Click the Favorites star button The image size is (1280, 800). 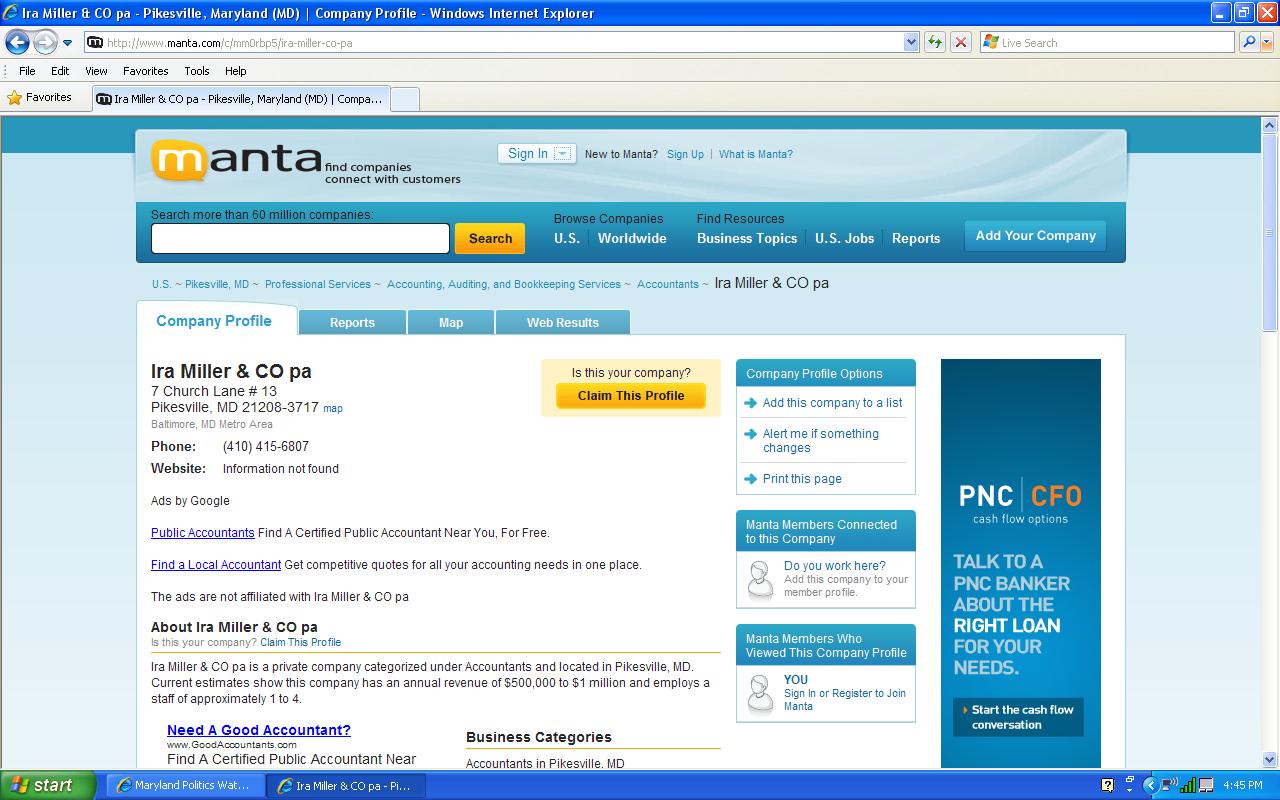[x=40, y=97]
